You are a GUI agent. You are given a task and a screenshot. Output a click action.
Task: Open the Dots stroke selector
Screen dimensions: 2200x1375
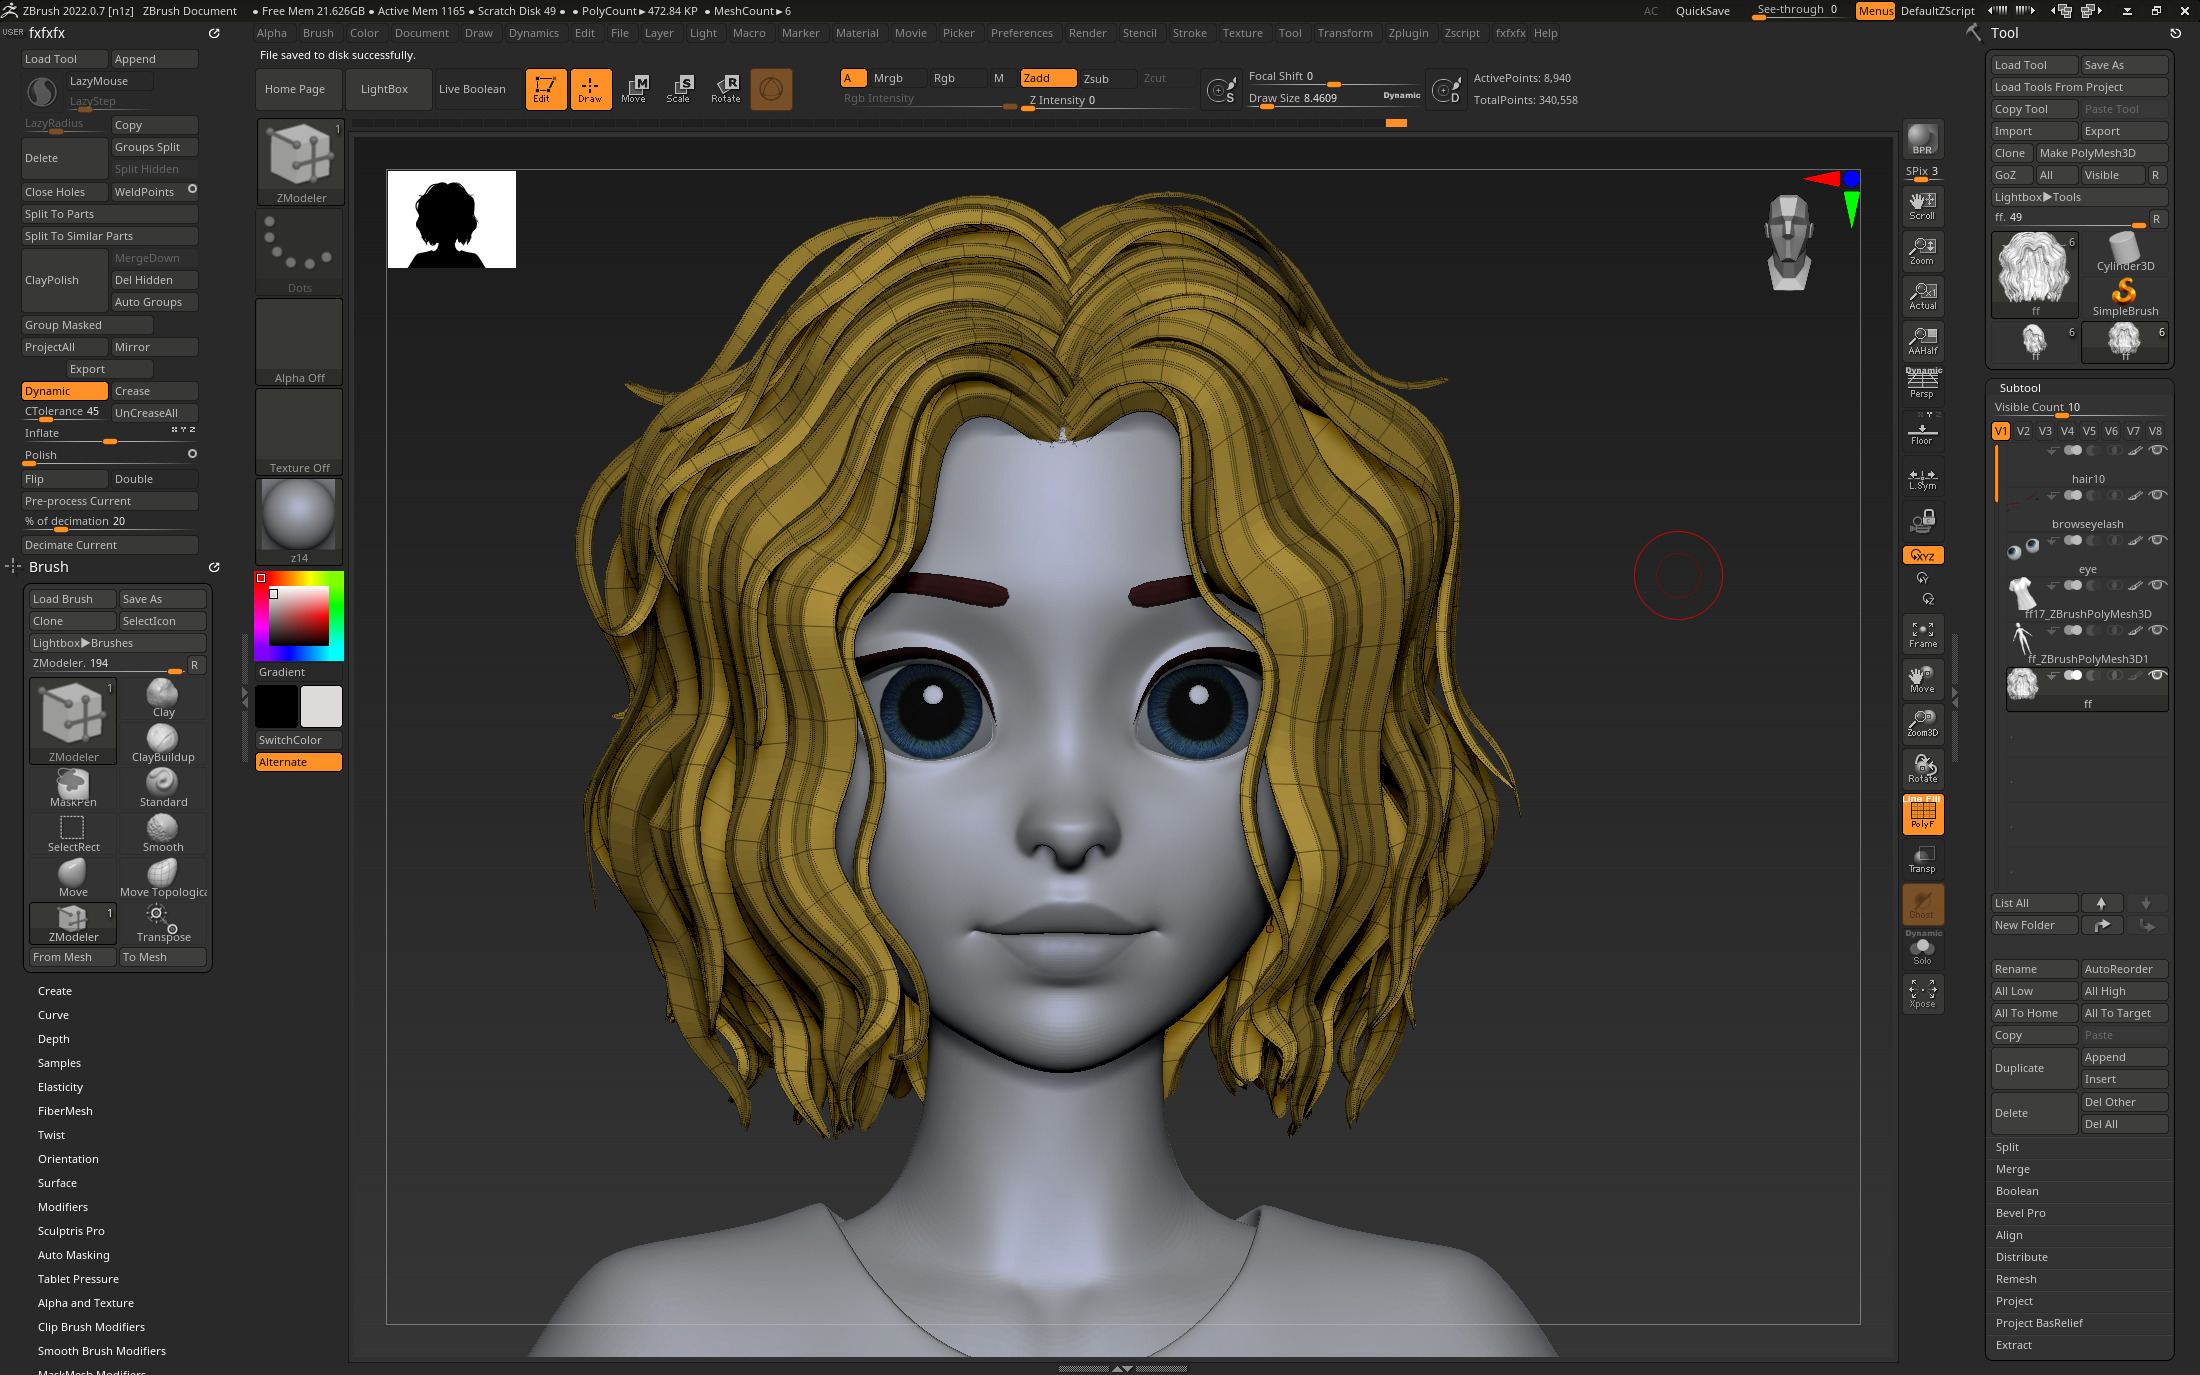300,252
